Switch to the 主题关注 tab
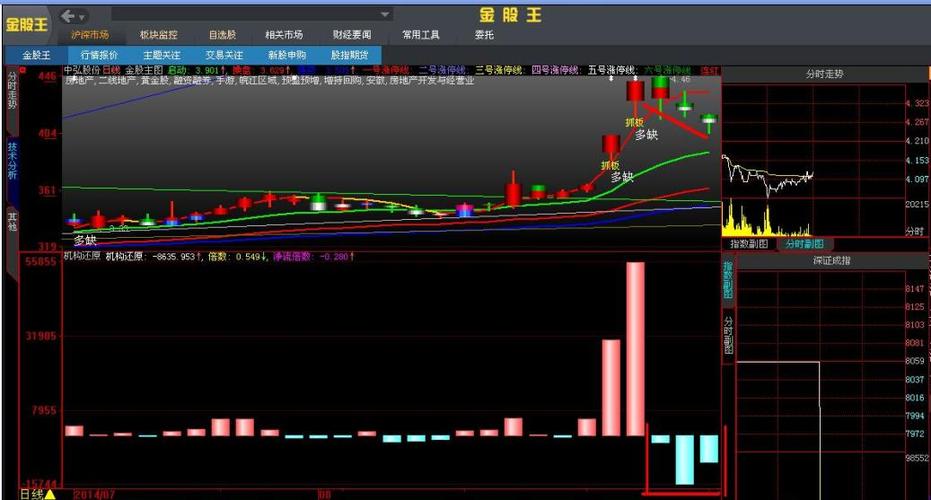931x500 pixels. tap(162, 55)
